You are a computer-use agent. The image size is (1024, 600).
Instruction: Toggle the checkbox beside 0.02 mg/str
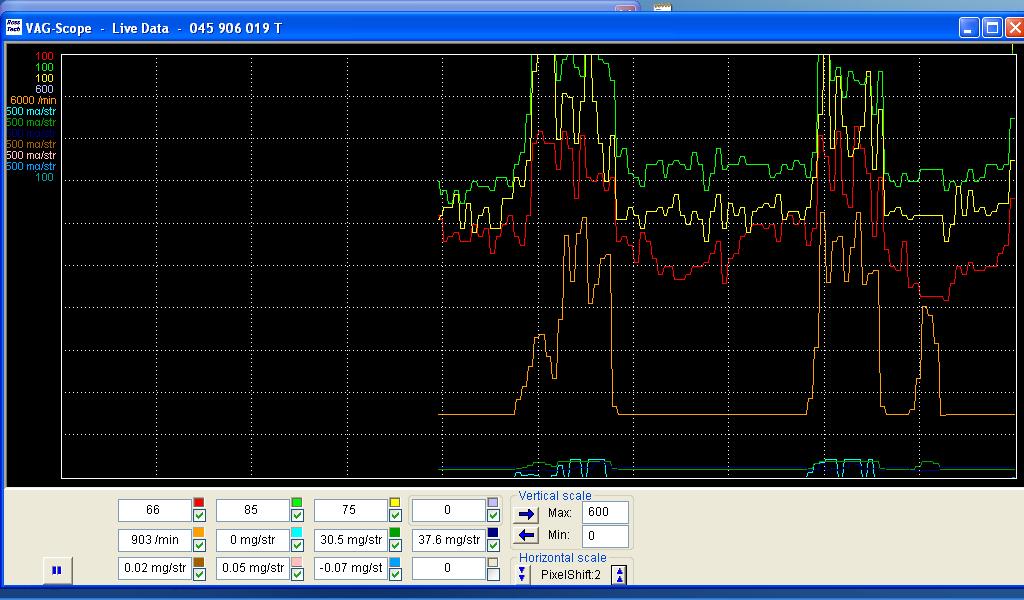coord(199,575)
